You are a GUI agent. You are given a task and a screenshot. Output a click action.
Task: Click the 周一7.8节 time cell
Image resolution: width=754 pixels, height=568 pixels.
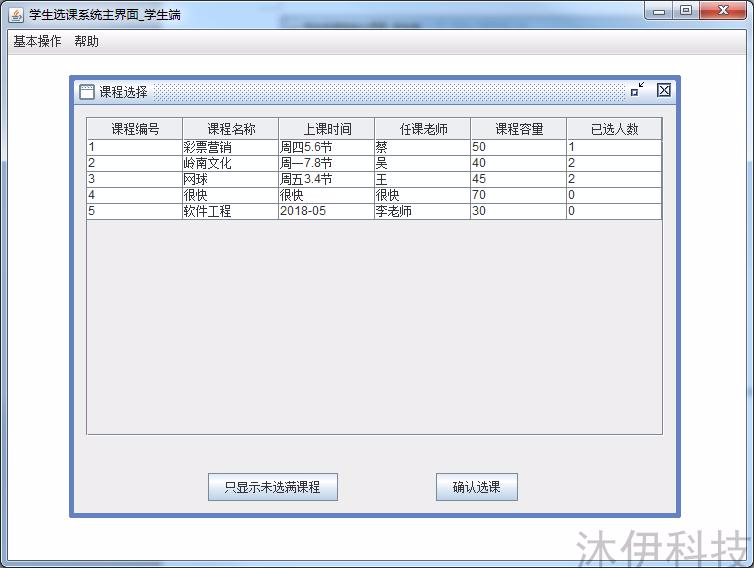click(x=327, y=163)
